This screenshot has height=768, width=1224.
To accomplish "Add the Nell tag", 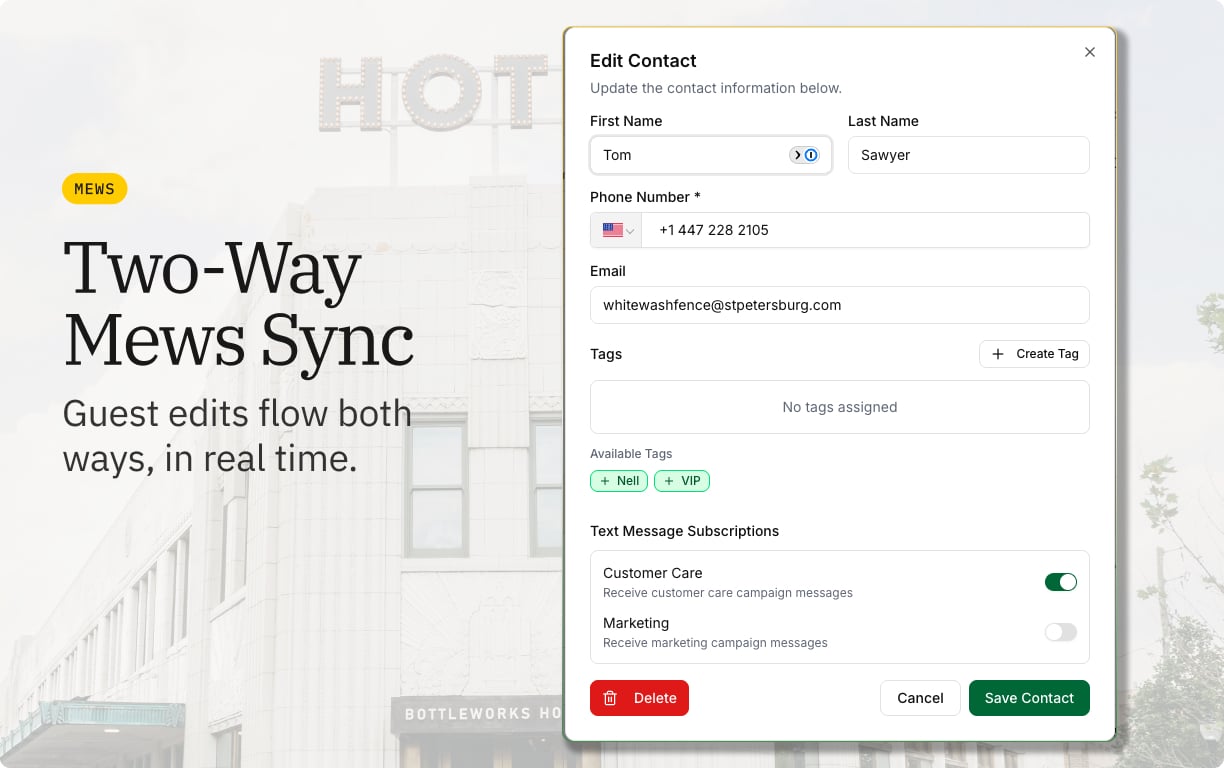I will tap(619, 481).
